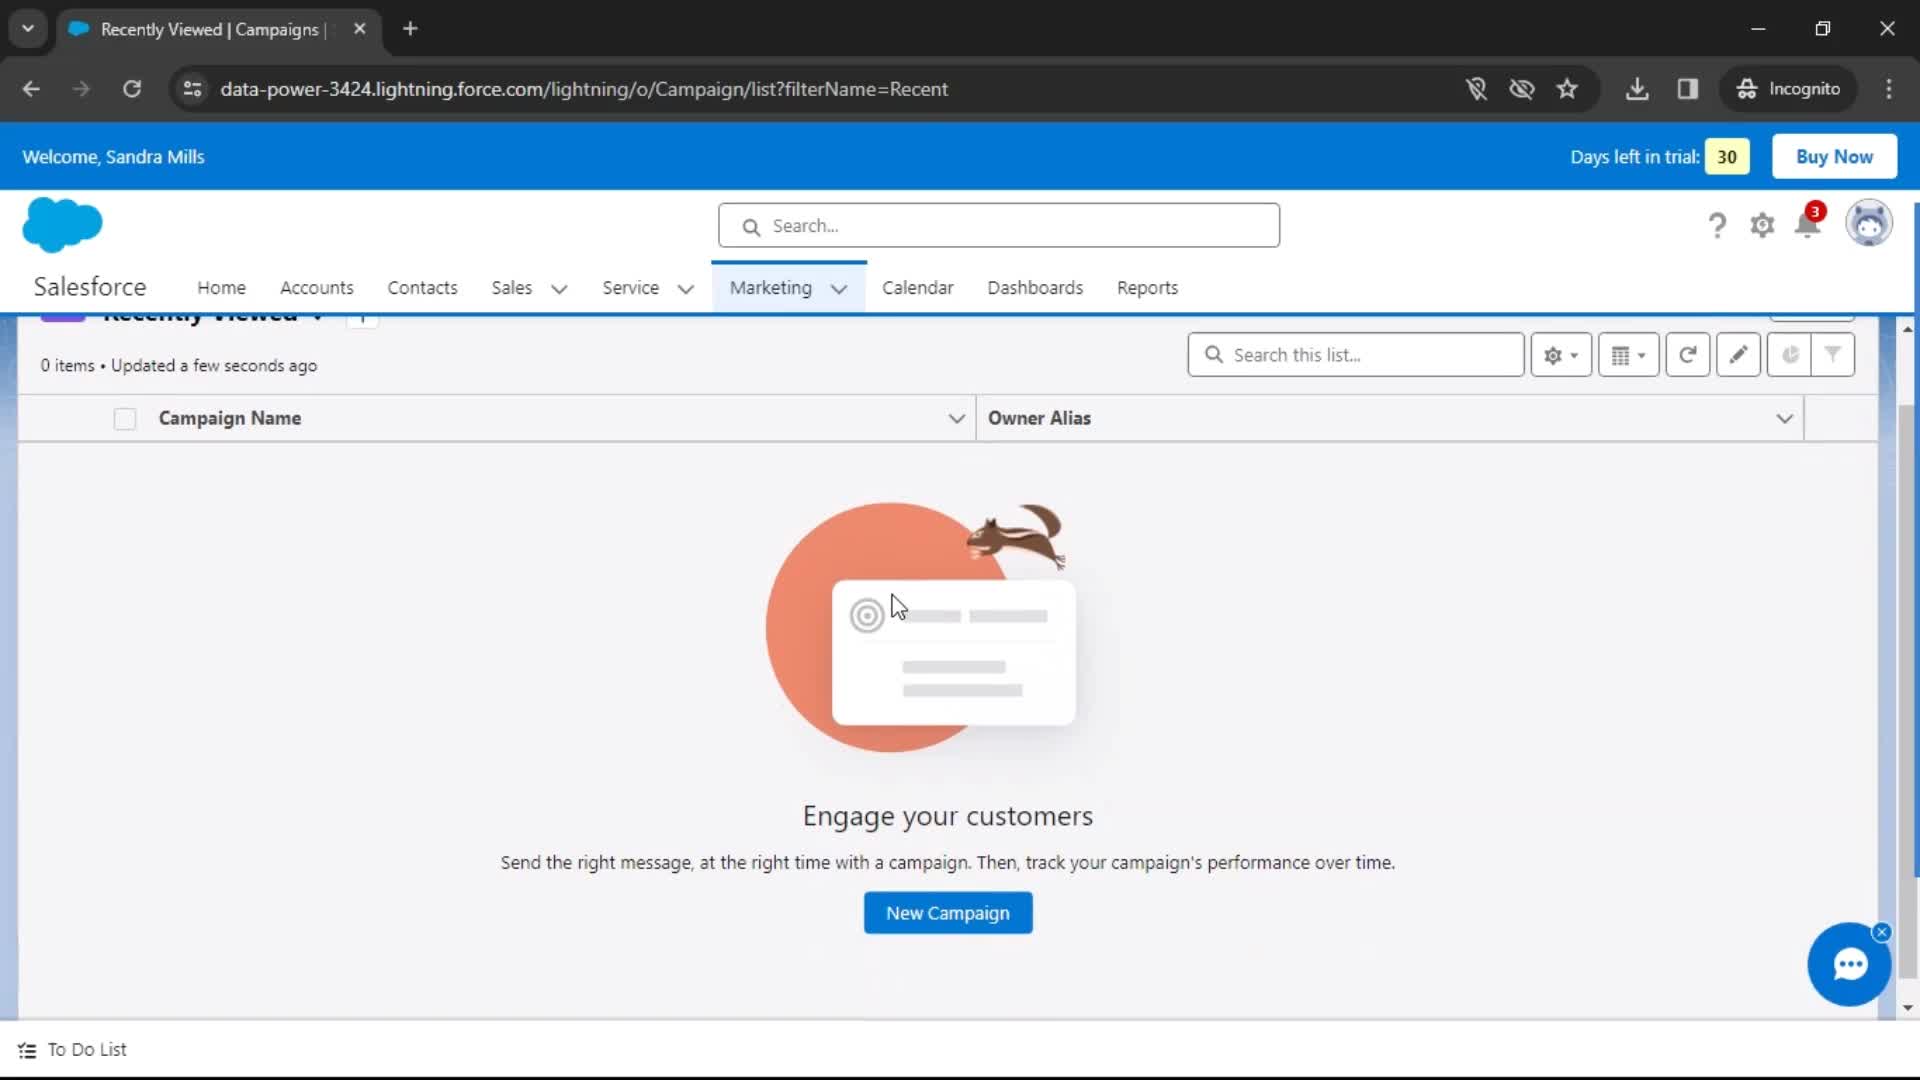Open the Setup gear icon
This screenshot has width=1920, height=1080.
pos(1762,225)
